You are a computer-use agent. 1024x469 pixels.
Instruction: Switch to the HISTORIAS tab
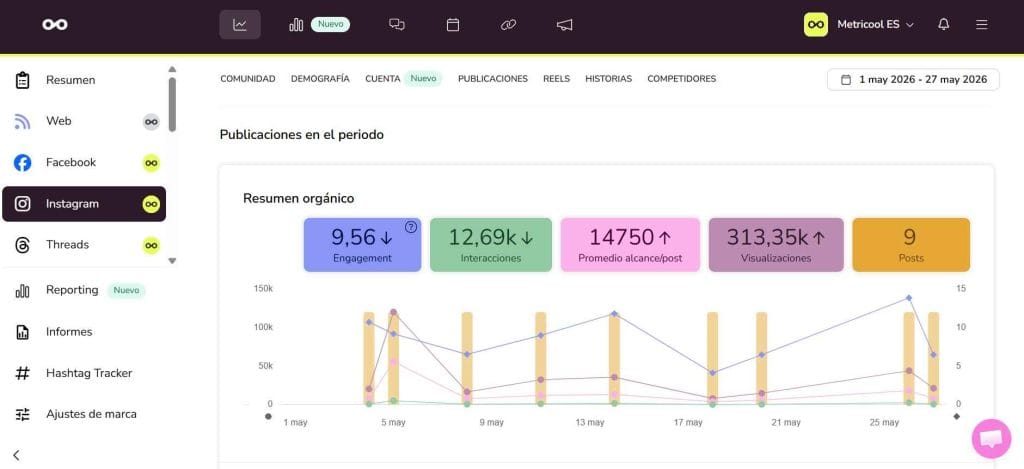point(609,78)
